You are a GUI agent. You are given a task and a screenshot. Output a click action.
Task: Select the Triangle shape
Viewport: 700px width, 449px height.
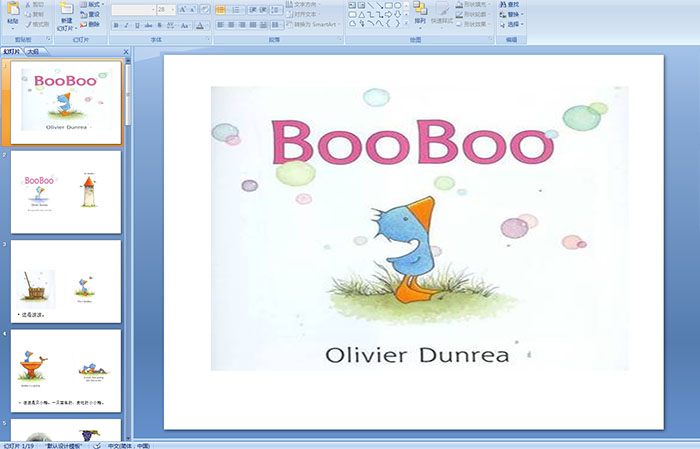coord(362,15)
